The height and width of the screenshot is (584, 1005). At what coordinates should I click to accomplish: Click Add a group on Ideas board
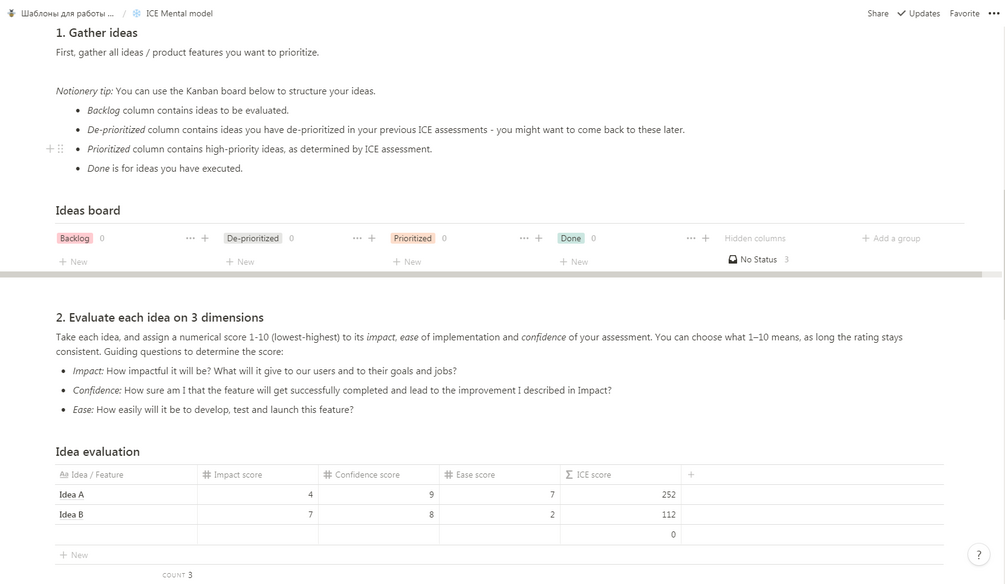click(x=891, y=238)
